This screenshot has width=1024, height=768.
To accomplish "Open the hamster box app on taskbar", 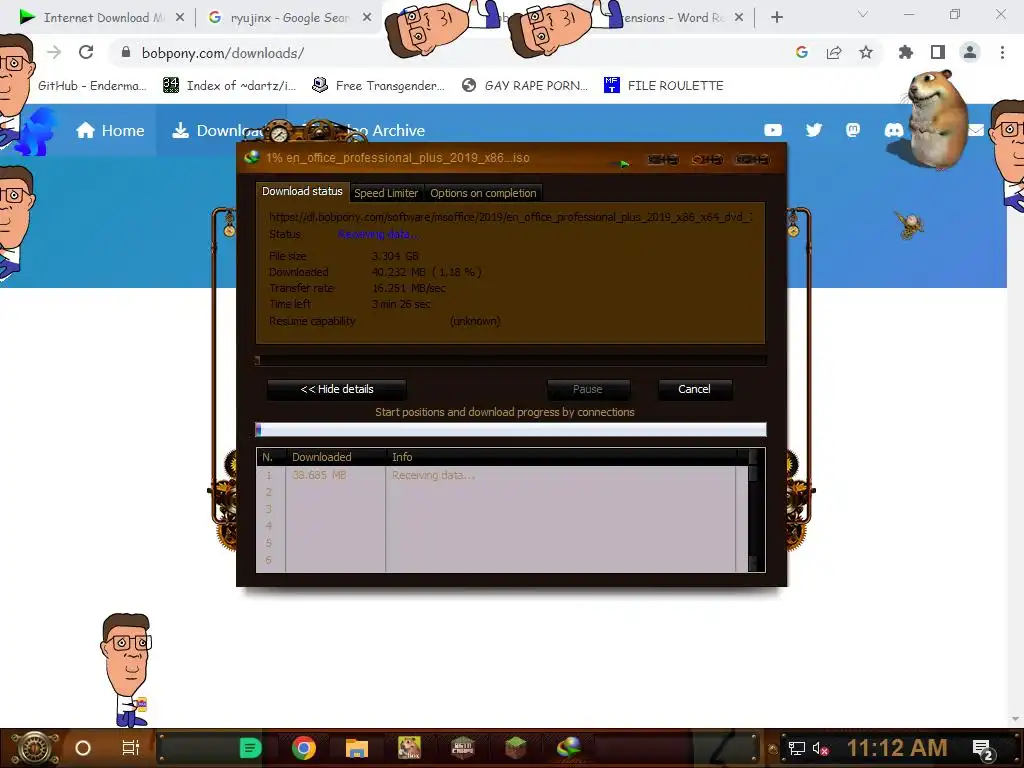I will tap(409, 748).
